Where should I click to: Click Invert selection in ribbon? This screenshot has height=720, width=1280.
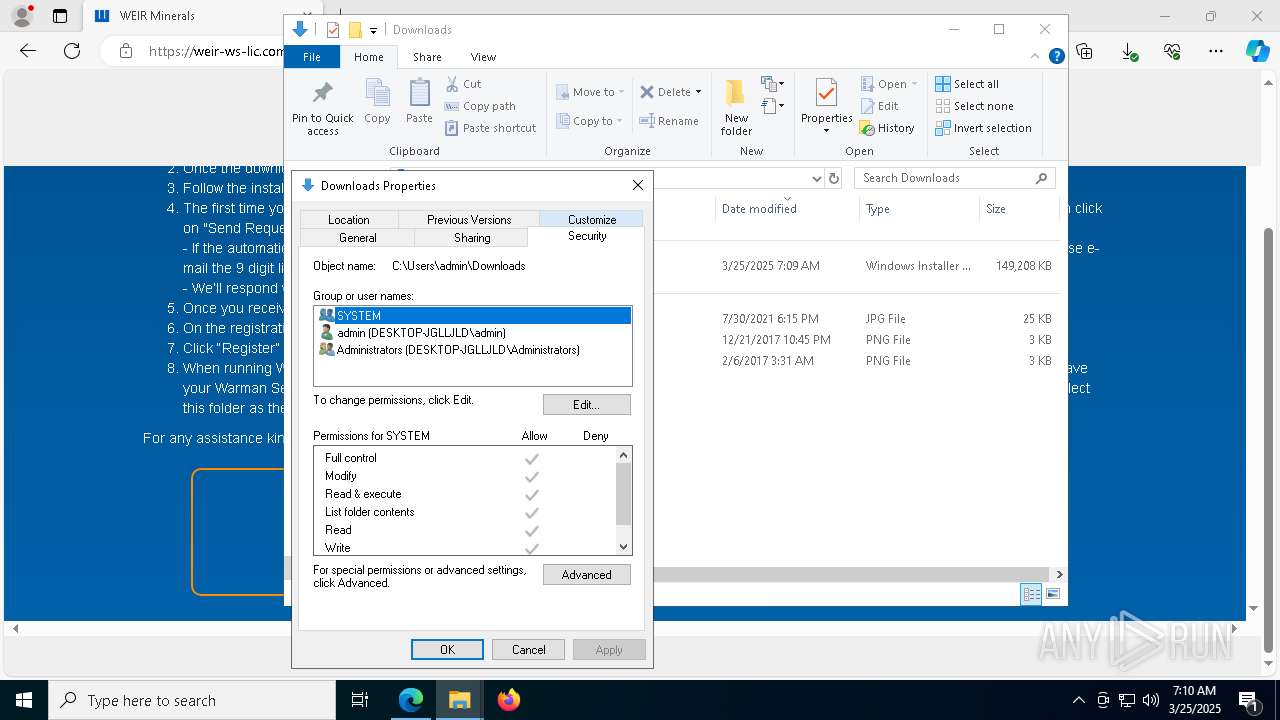[983, 128]
